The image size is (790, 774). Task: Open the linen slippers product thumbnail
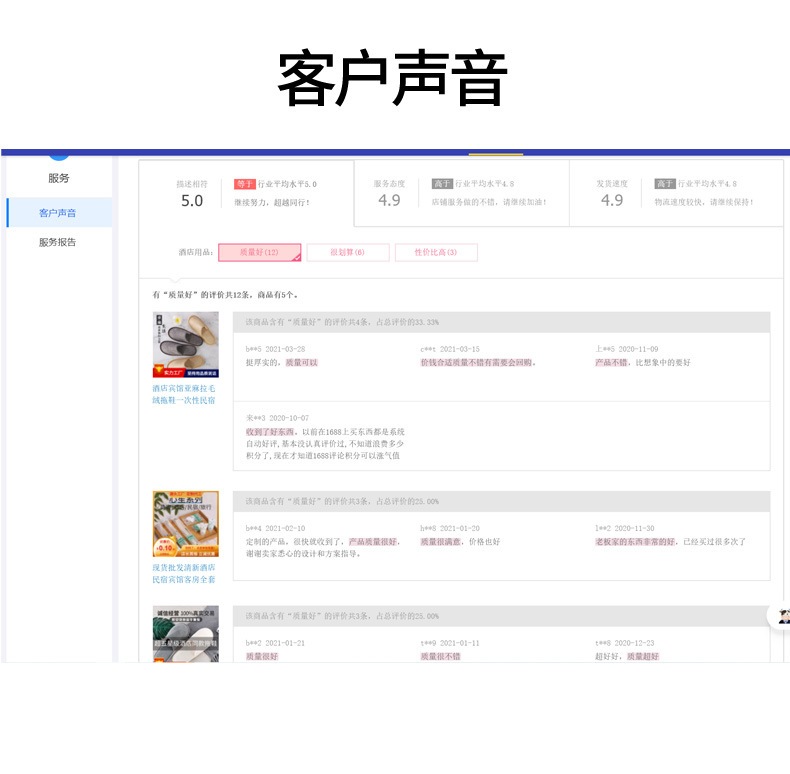[x=186, y=345]
